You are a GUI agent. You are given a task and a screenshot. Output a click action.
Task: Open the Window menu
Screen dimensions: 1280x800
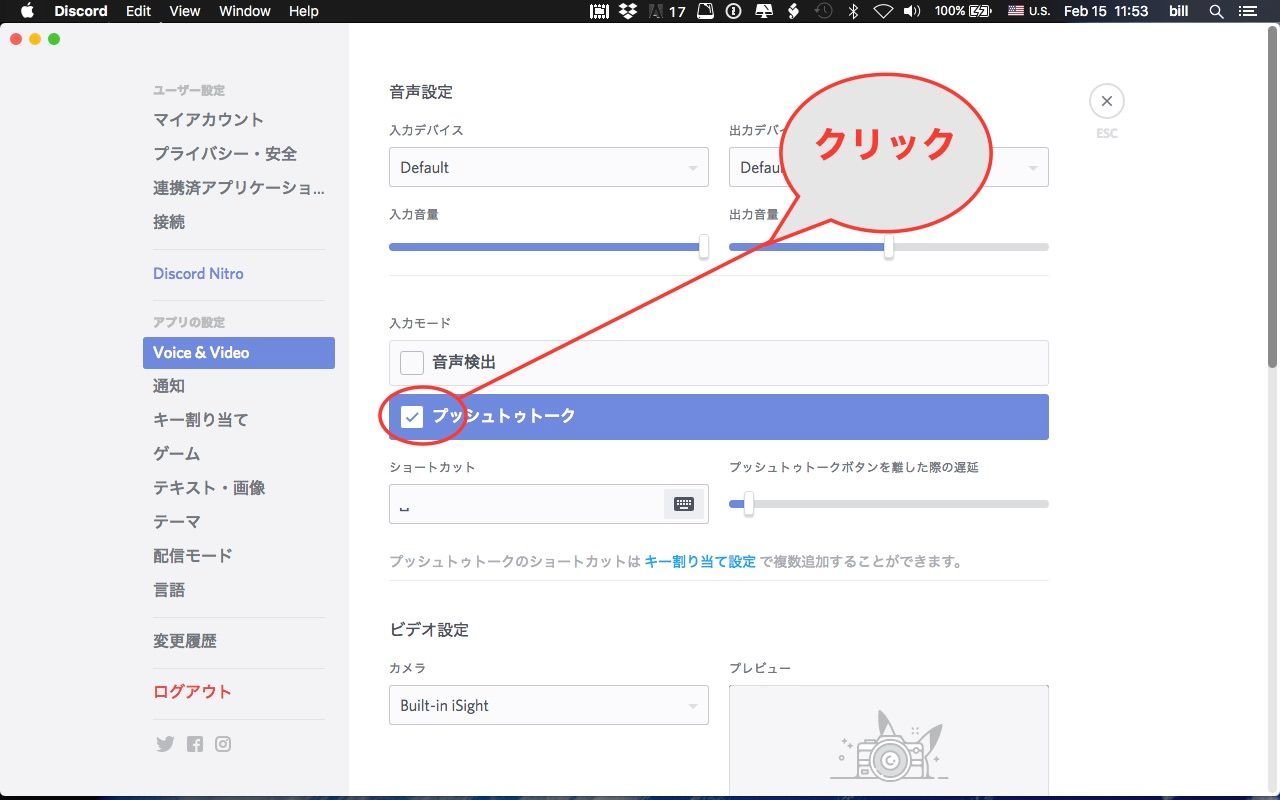(x=244, y=11)
